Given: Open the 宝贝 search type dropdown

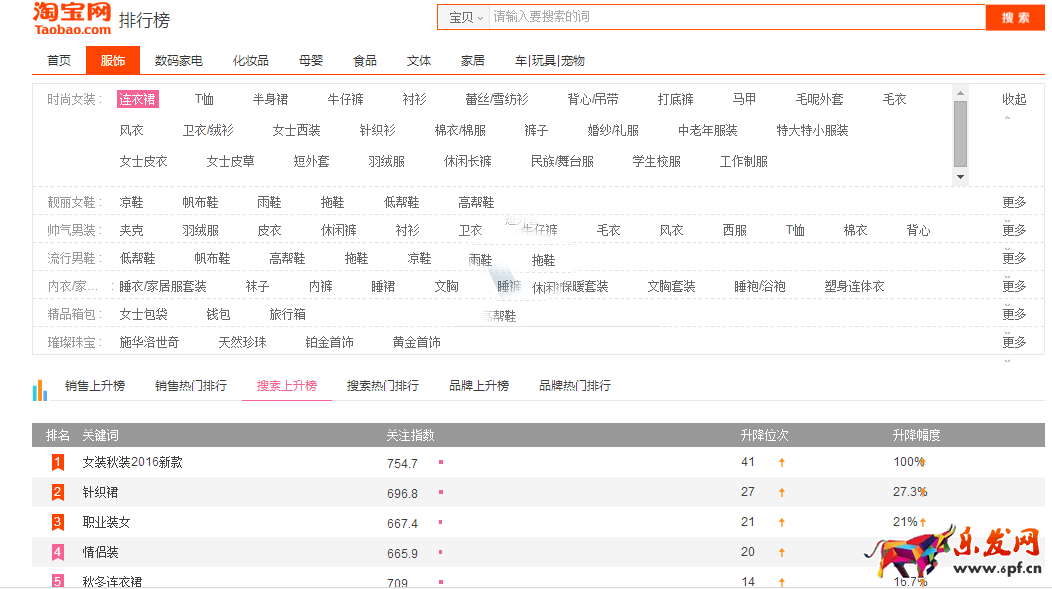Looking at the screenshot, I should [464, 18].
